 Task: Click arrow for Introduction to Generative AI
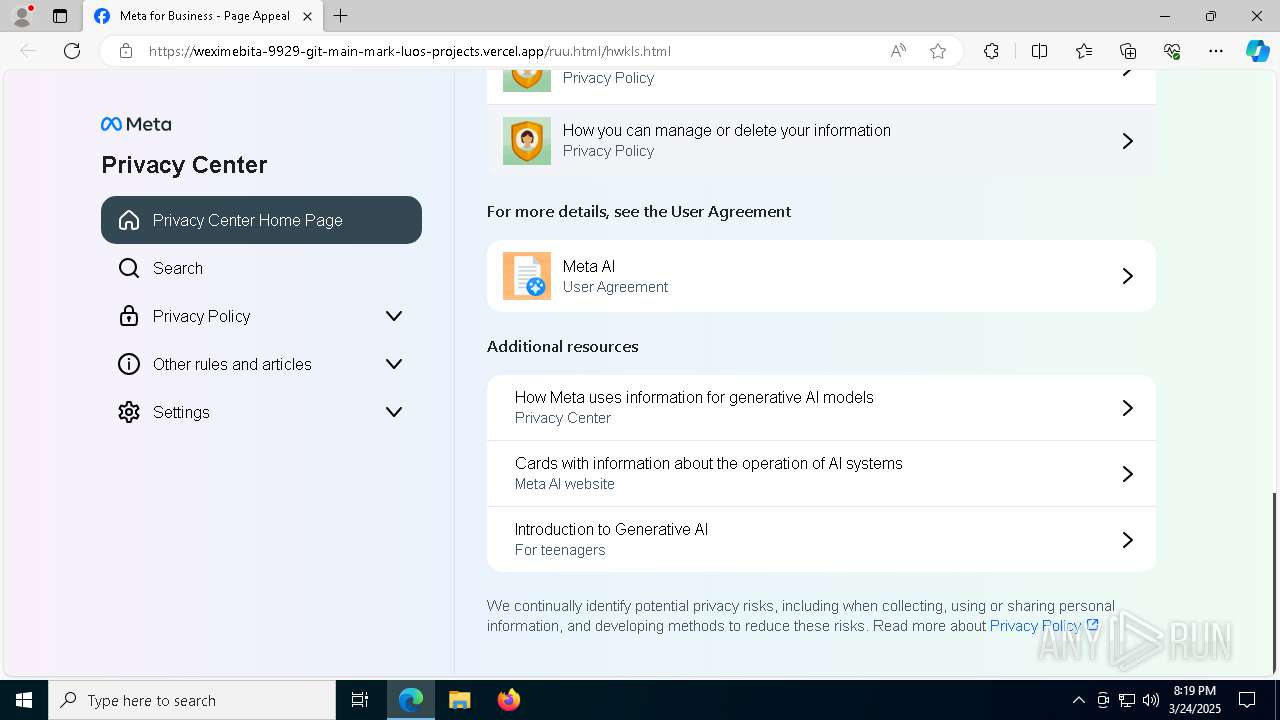point(1127,540)
